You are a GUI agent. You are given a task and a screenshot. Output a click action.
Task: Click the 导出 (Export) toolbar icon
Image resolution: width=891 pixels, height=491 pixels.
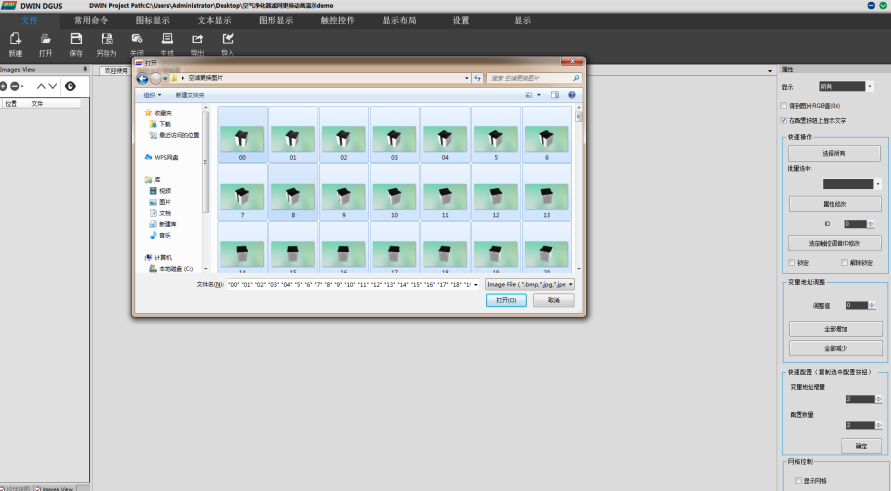pyautogui.click(x=197, y=41)
